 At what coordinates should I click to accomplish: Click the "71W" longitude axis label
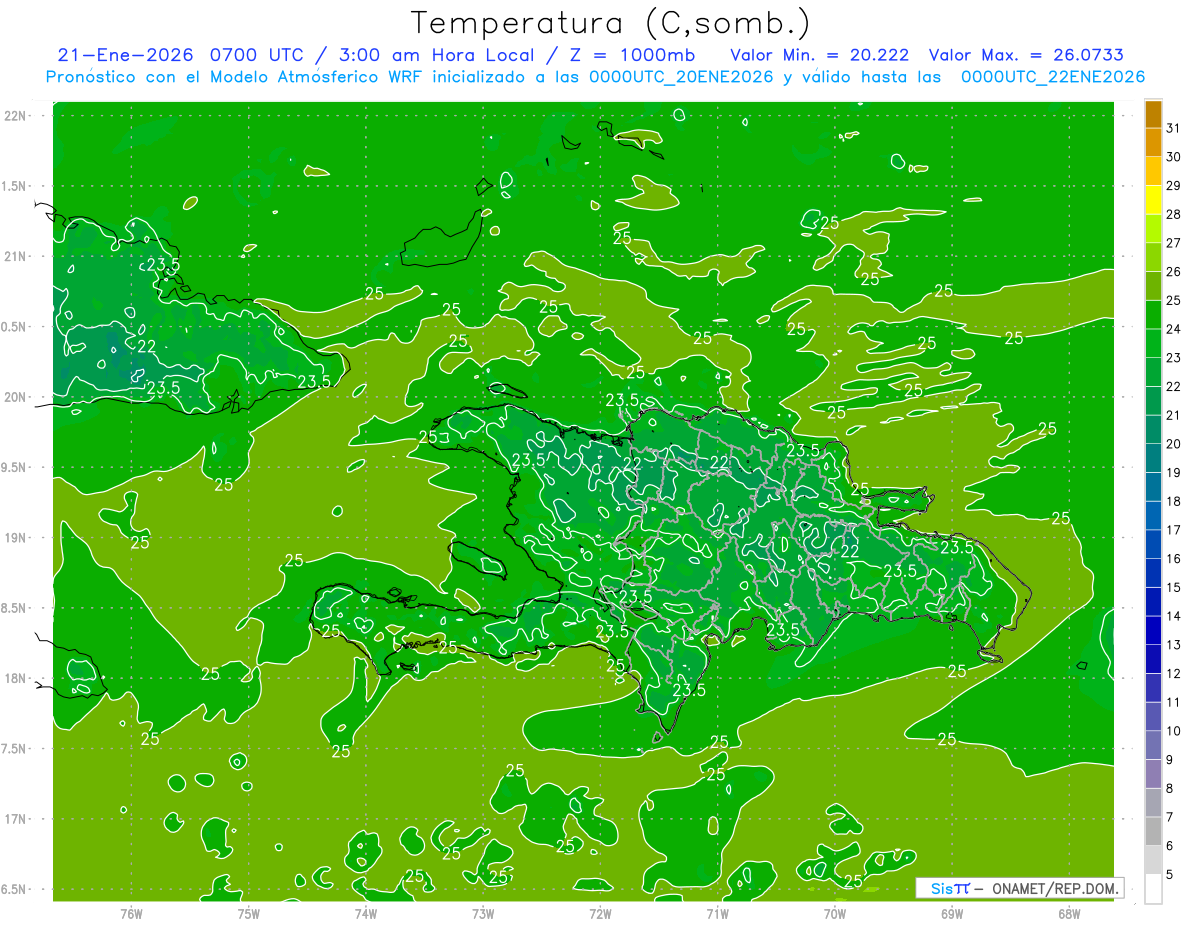pyautogui.click(x=717, y=914)
